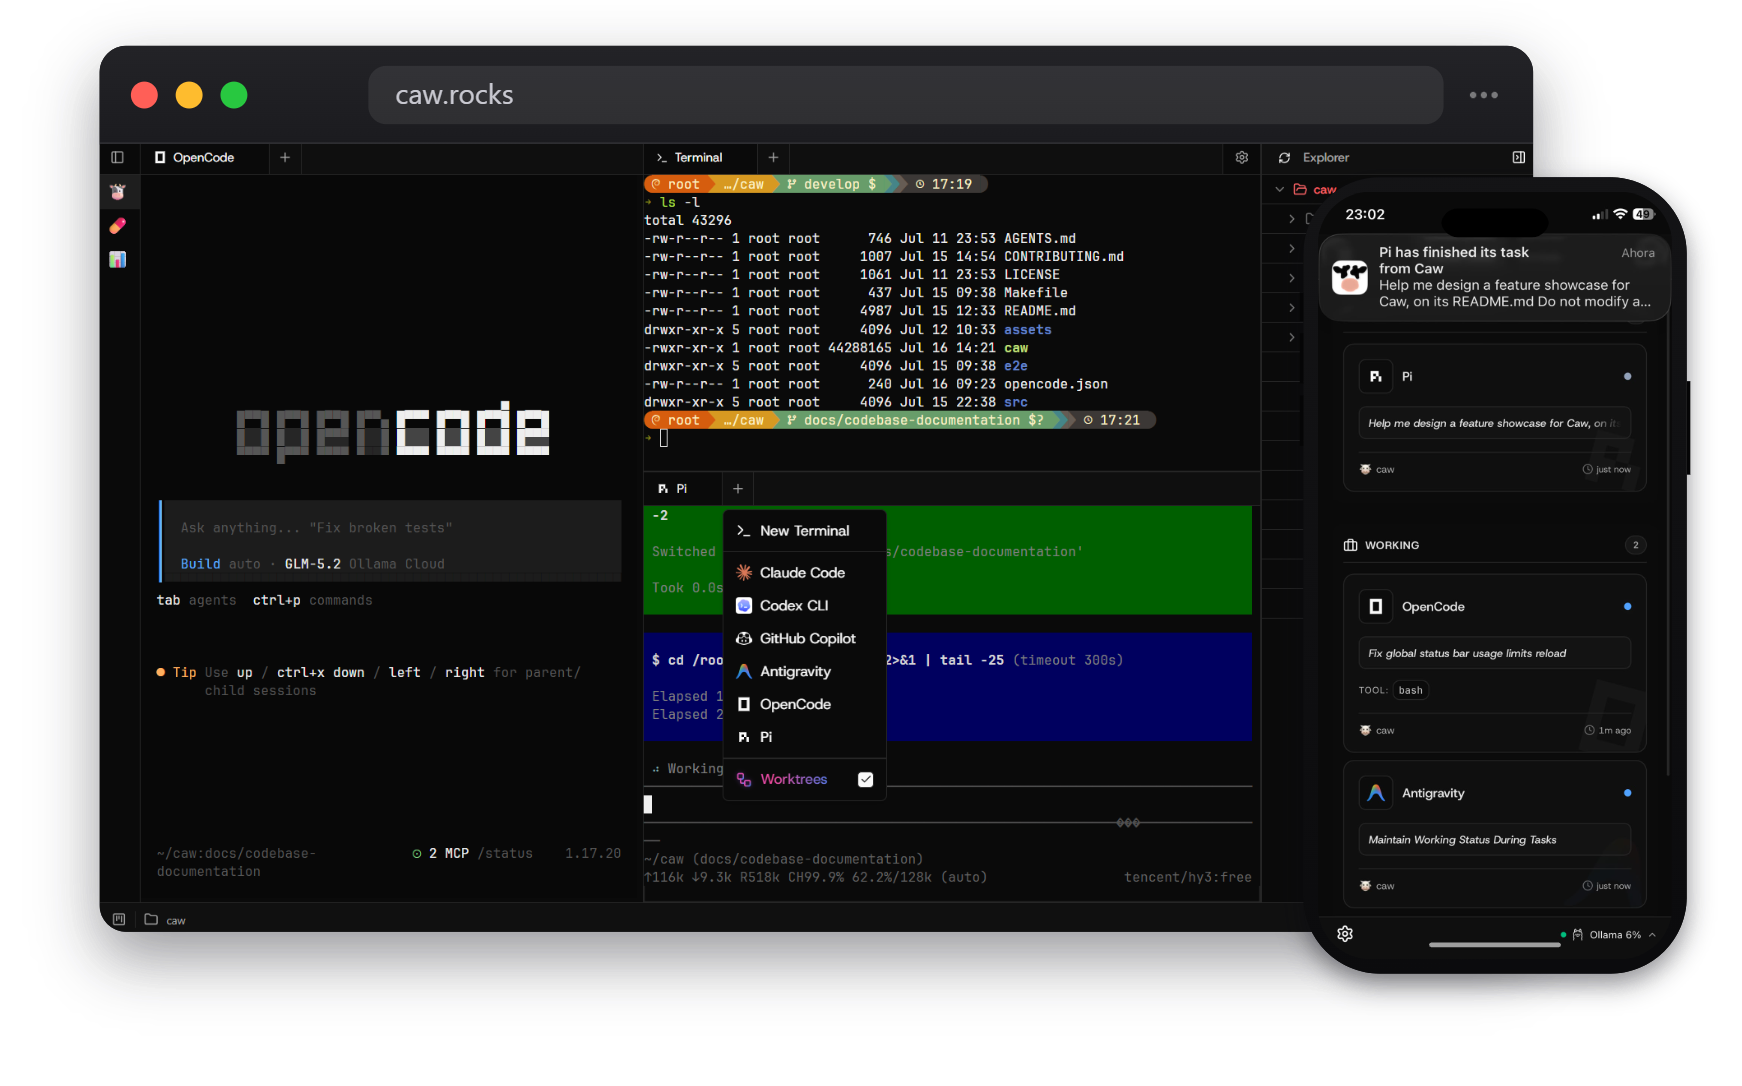Tap the Antigravity icon on phone card
The width and height of the screenshot is (1742, 1086).
point(1376,793)
